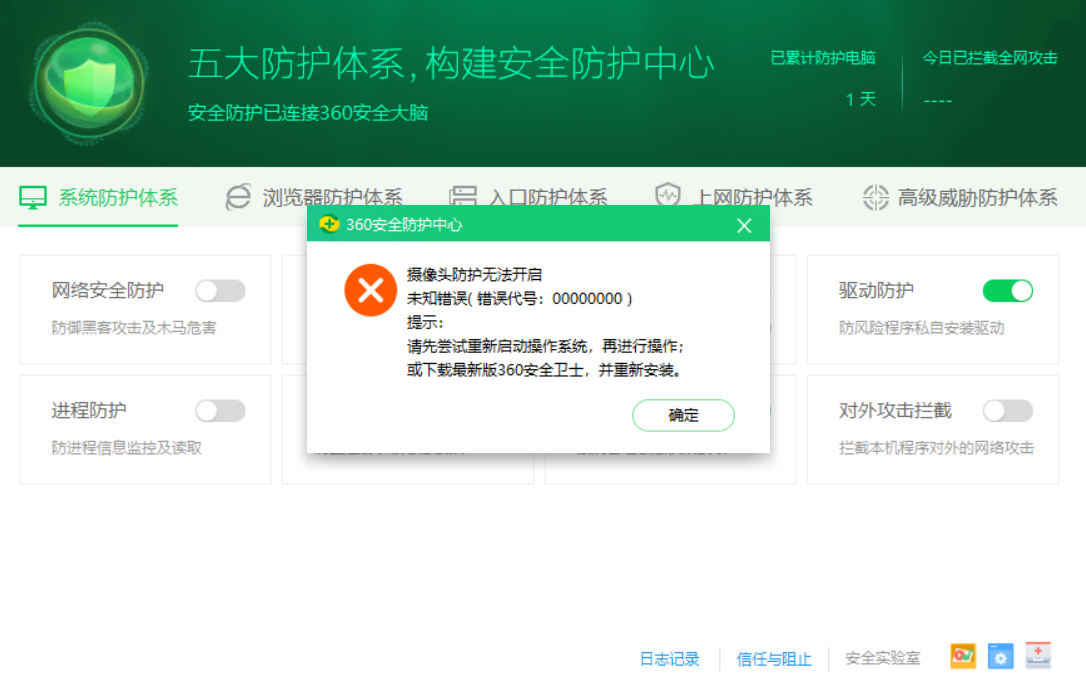Click 安全防护已连接360安全大脑 status text
This screenshot has height=688, width=1086.
coord(308,112)
